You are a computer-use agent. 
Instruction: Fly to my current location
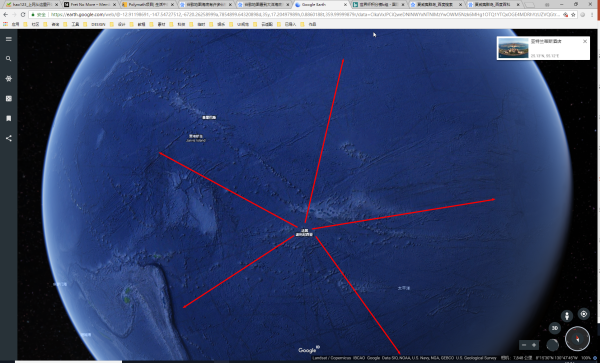[x=584, y=314]
